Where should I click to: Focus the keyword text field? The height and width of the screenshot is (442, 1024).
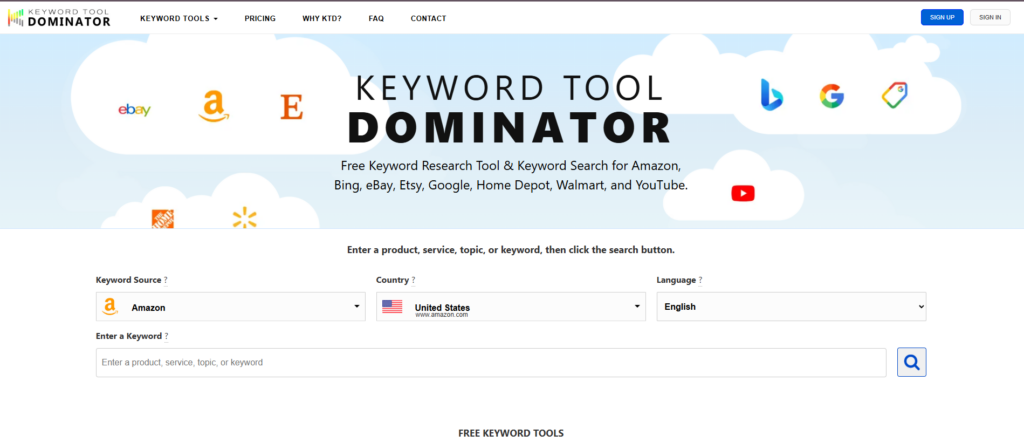click(x=491, y=362)
